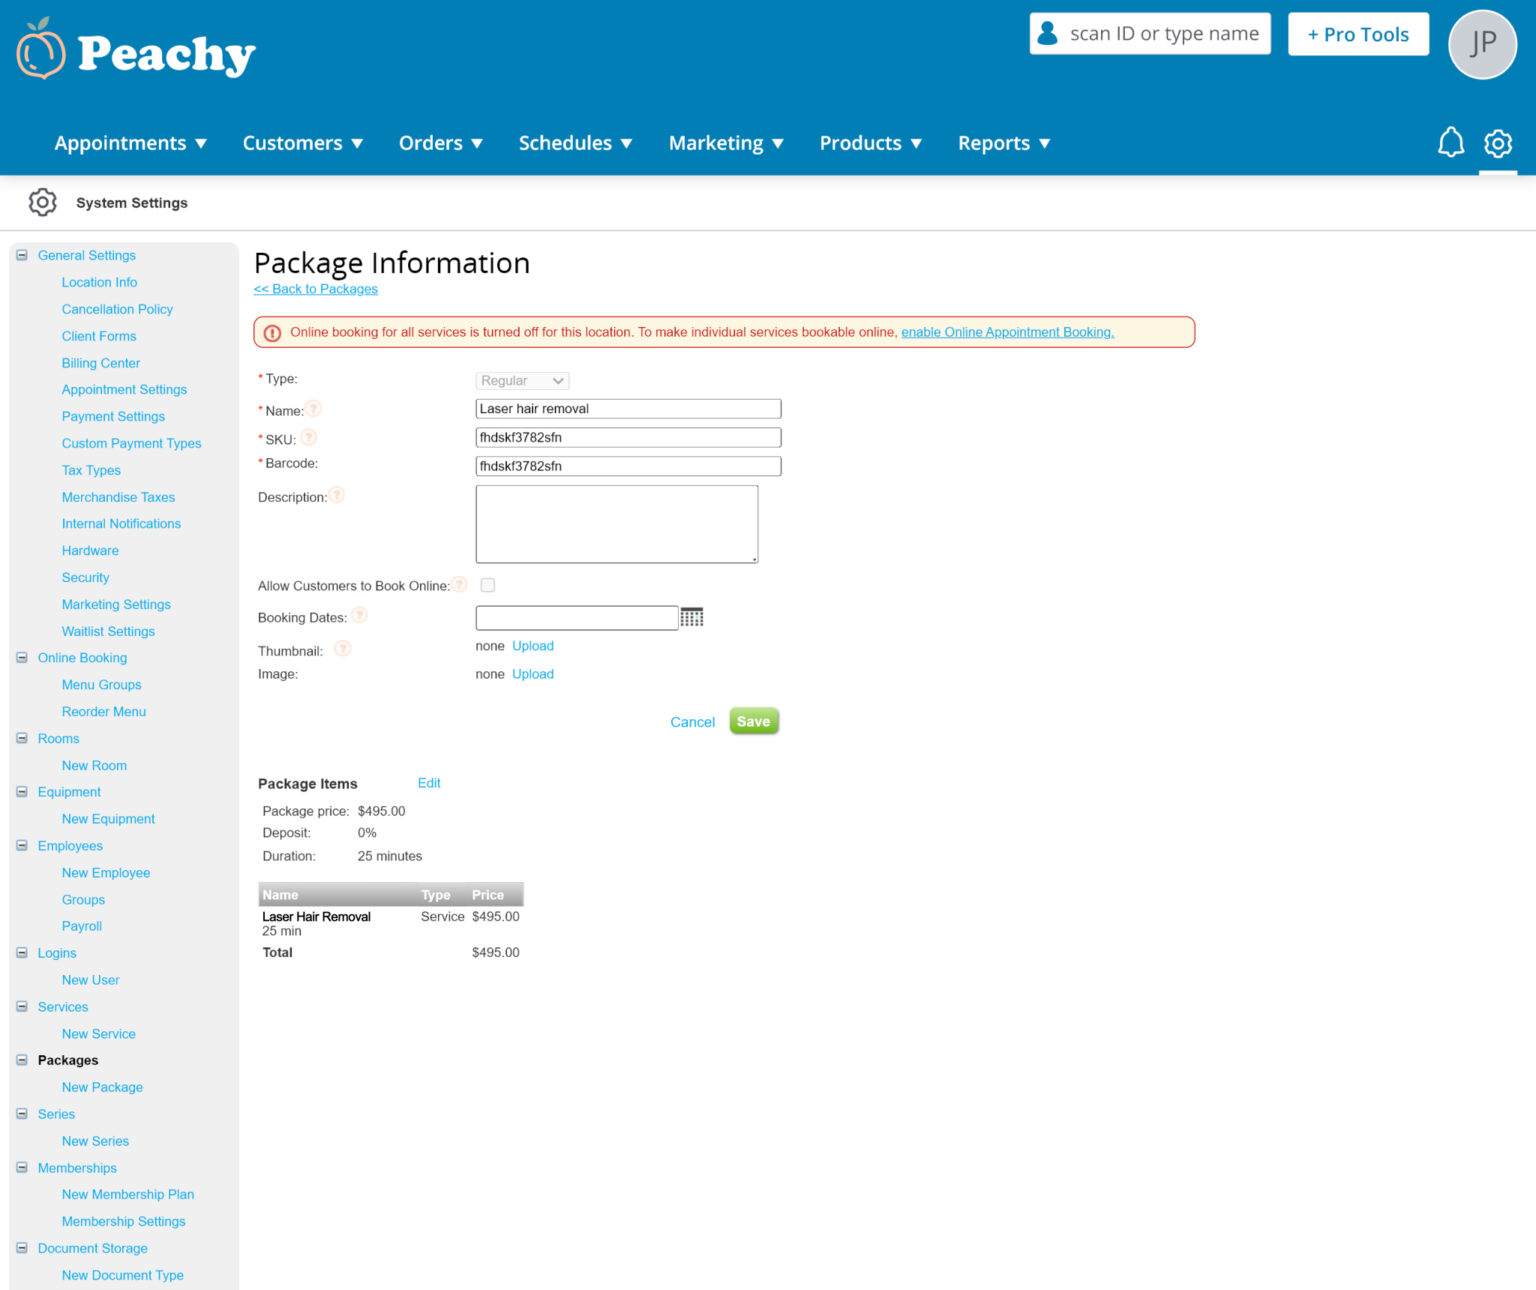Go back via Back to Packages link
Viewport: 1536px width, 1290px height.
pyautogui.click(x=316, y=289)
